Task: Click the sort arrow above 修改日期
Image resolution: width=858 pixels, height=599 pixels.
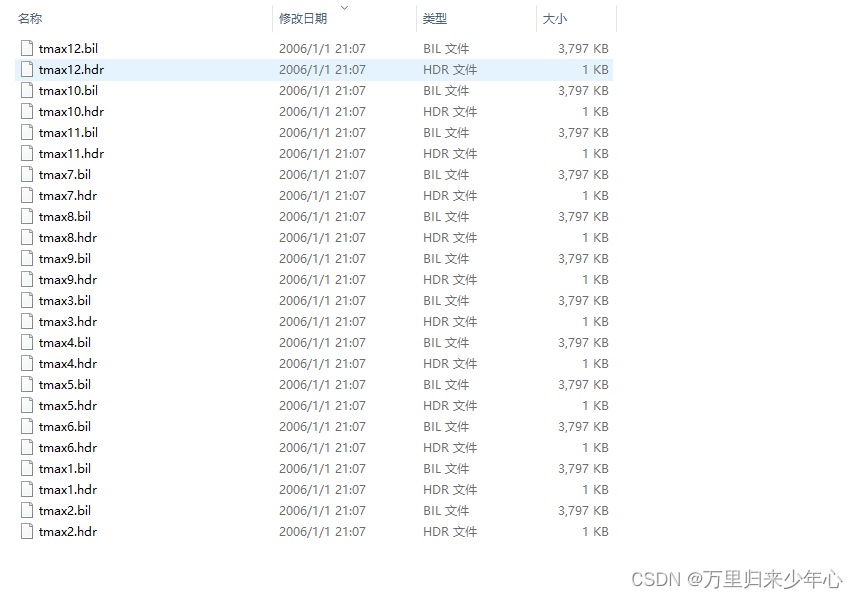Action: tap(344, 8)
